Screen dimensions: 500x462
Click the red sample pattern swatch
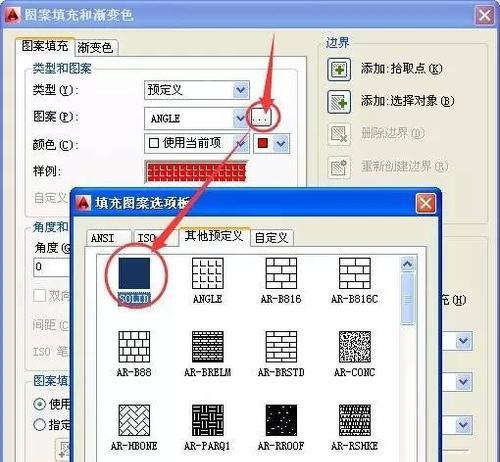point(196,172)
